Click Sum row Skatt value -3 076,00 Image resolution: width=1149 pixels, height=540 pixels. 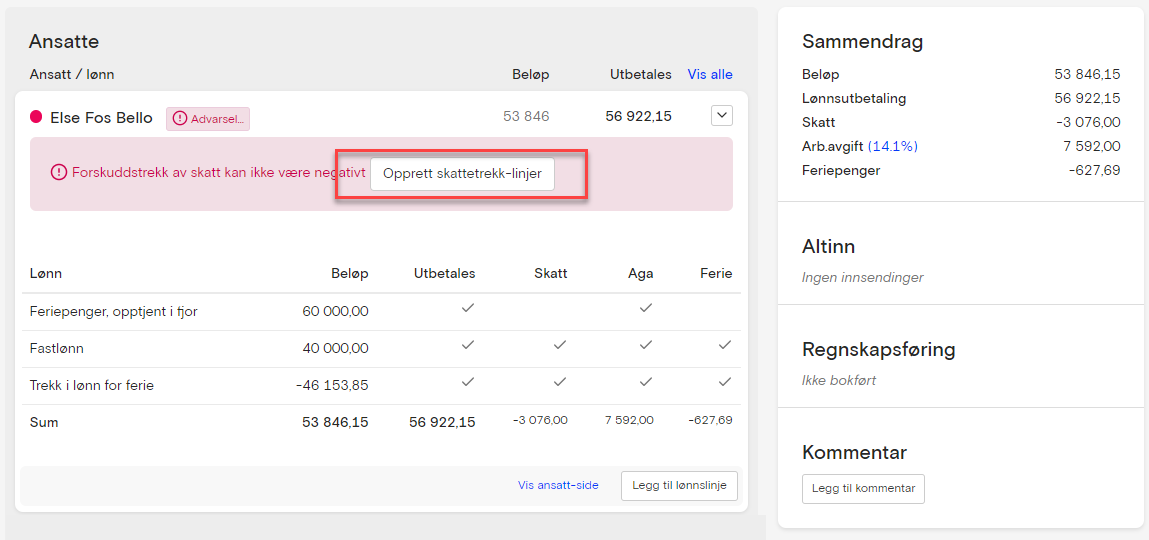point(540,421)
